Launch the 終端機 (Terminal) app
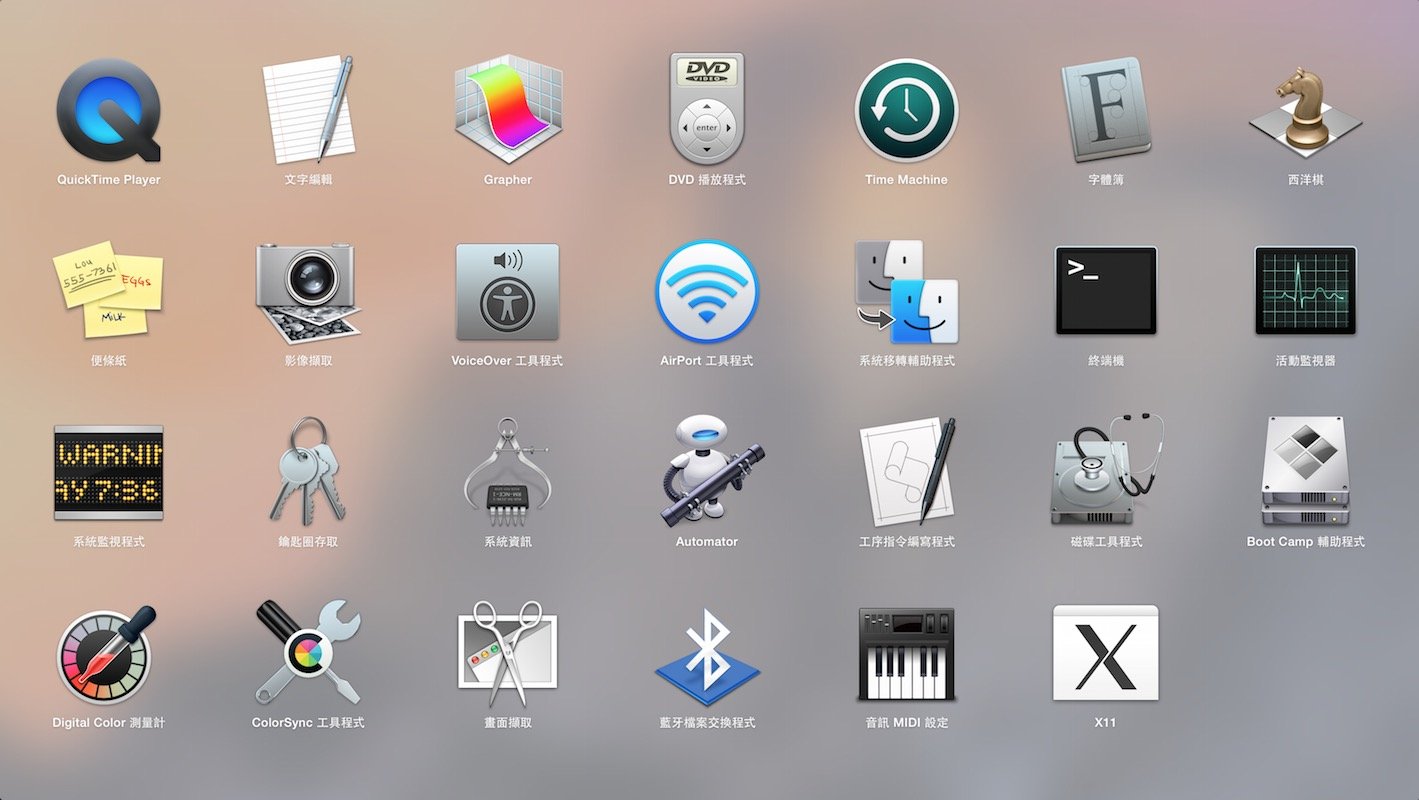 pos(1106,291)
